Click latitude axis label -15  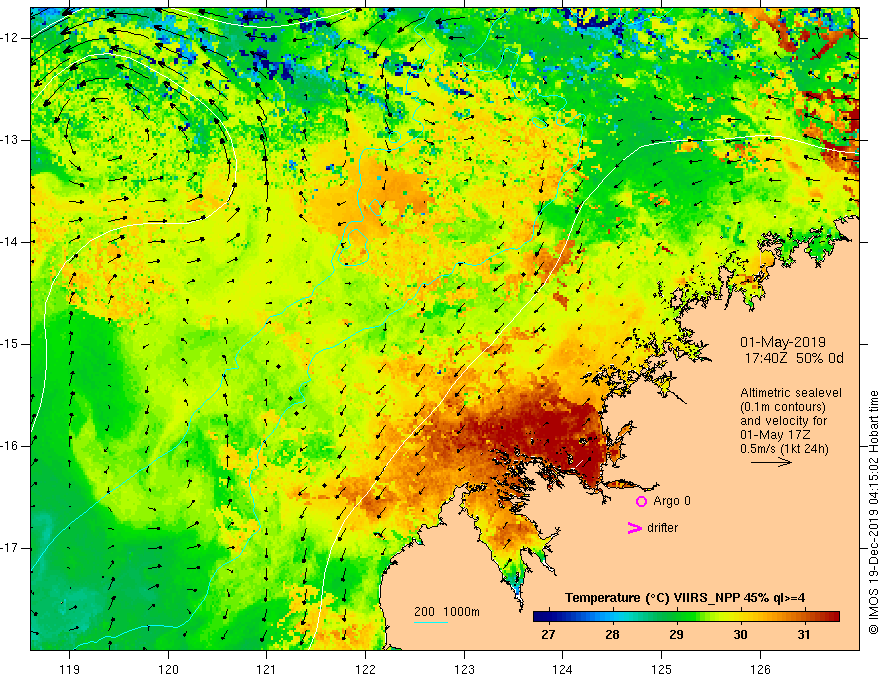(10, 344)
